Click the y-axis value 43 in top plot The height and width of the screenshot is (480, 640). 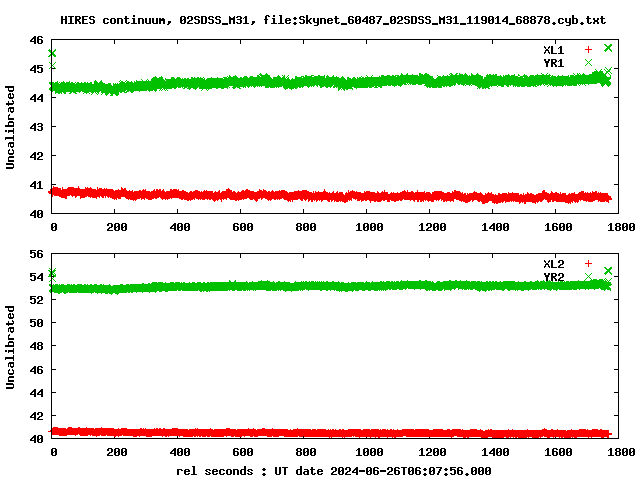tap(36, 127)
